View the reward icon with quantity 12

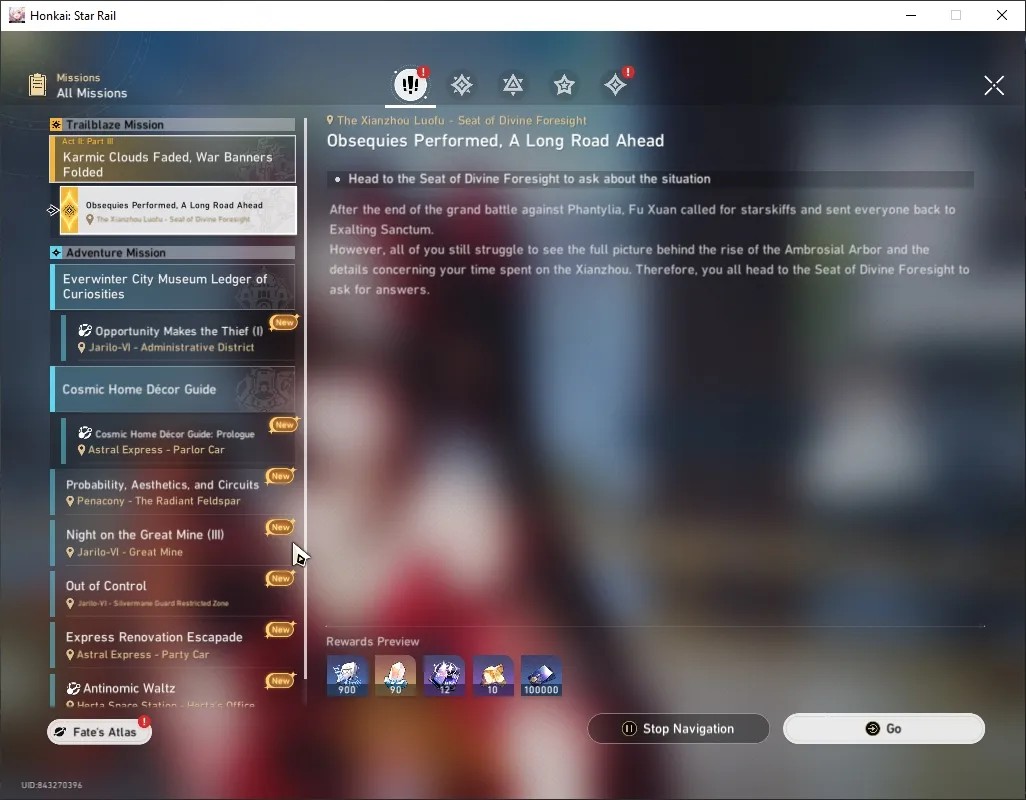click(444, 676)
